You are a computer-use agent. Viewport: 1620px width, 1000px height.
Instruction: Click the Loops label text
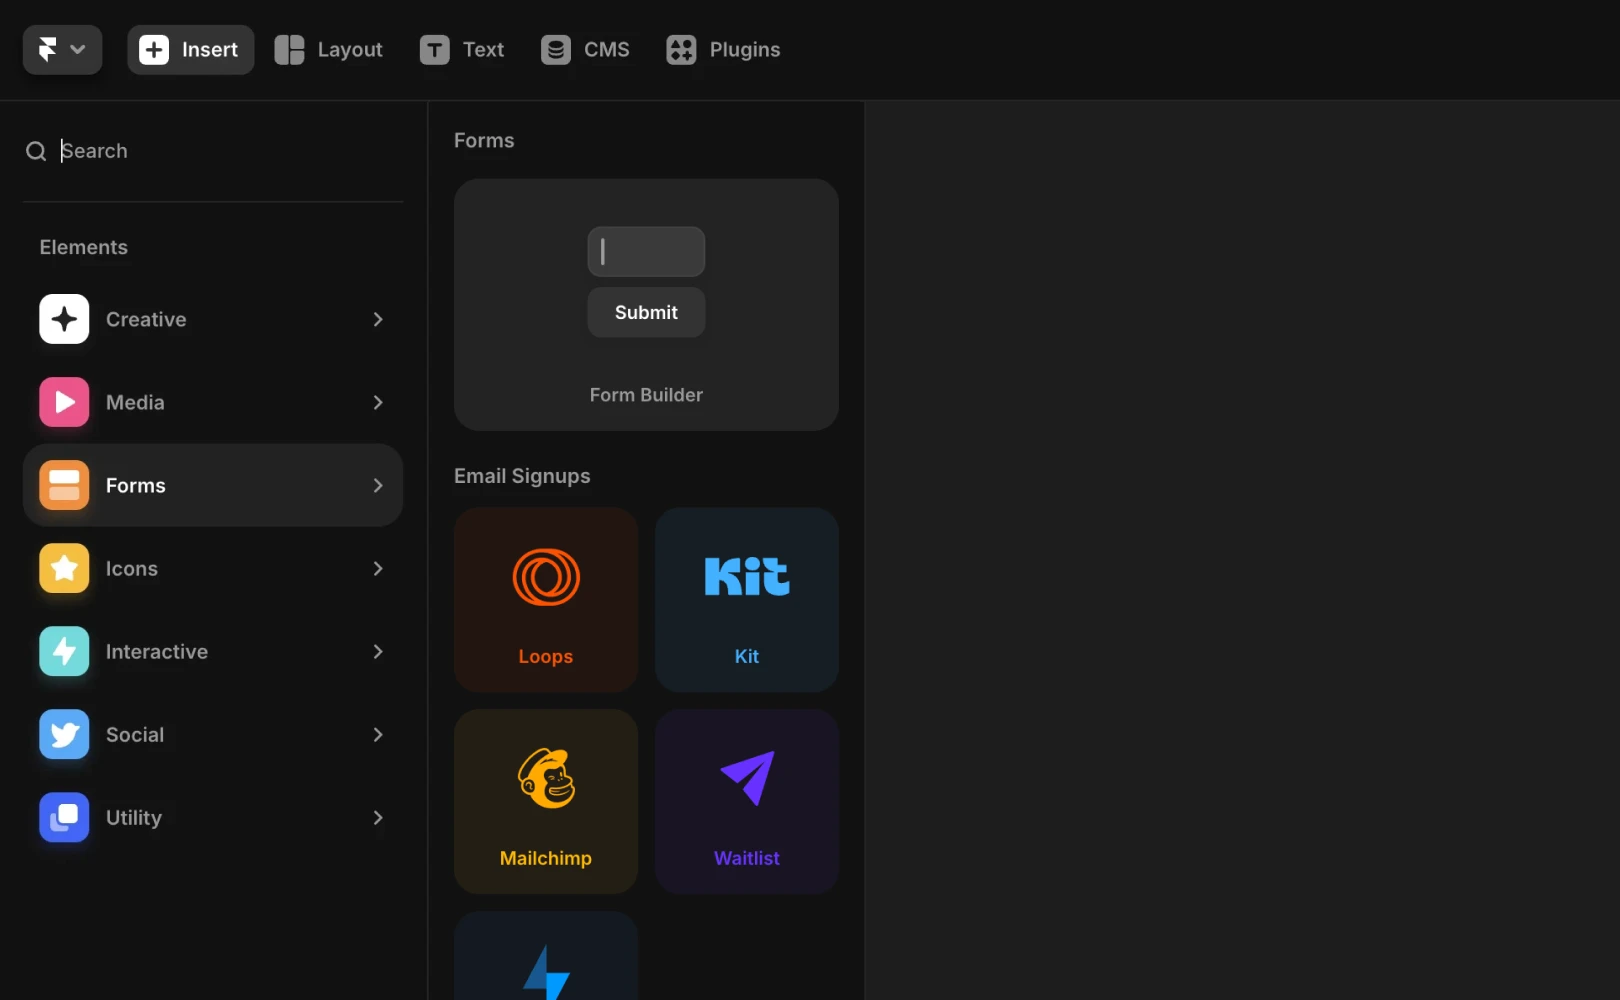[546, 656]
